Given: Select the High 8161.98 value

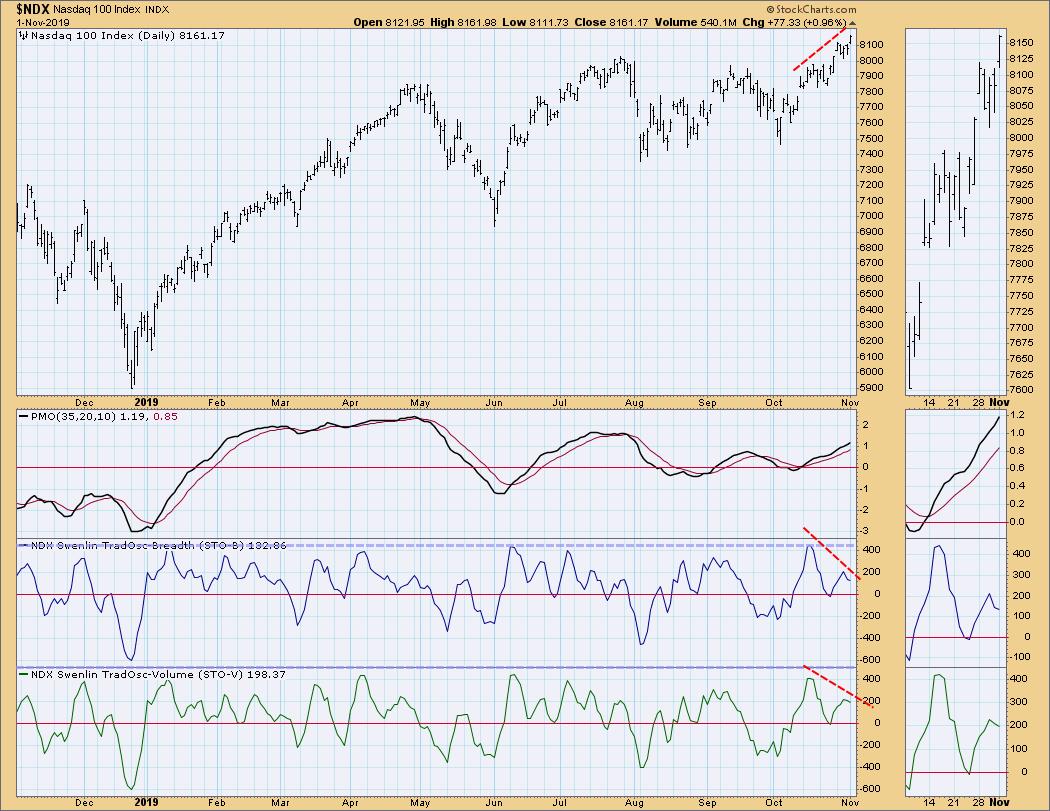Looking at the screenshot, I should (463, 22).
